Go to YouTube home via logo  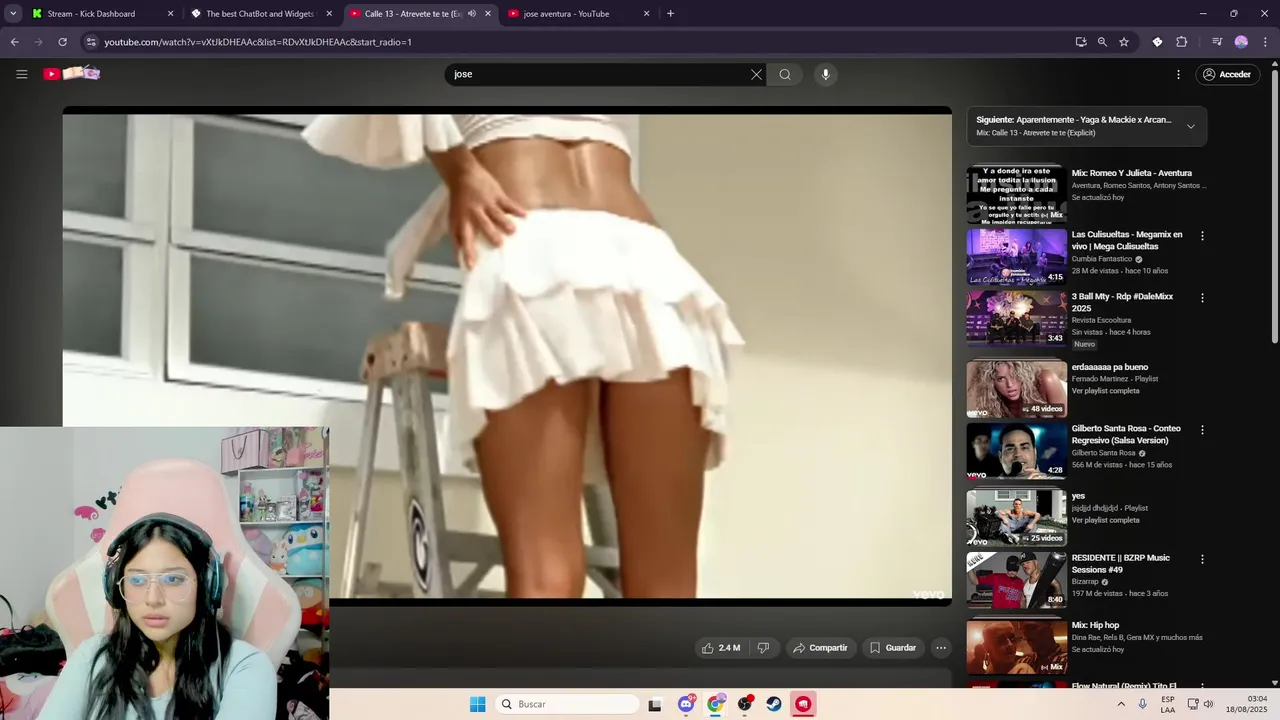pos(72,74)
